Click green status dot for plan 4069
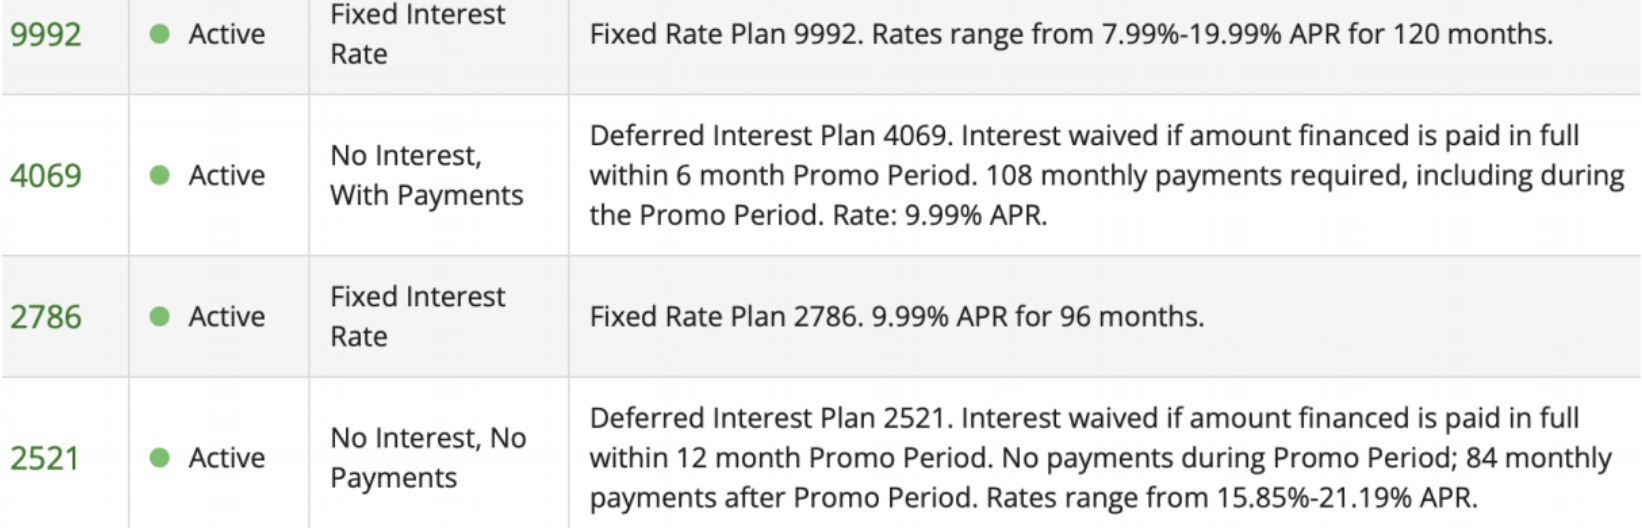 click(159, 175)
